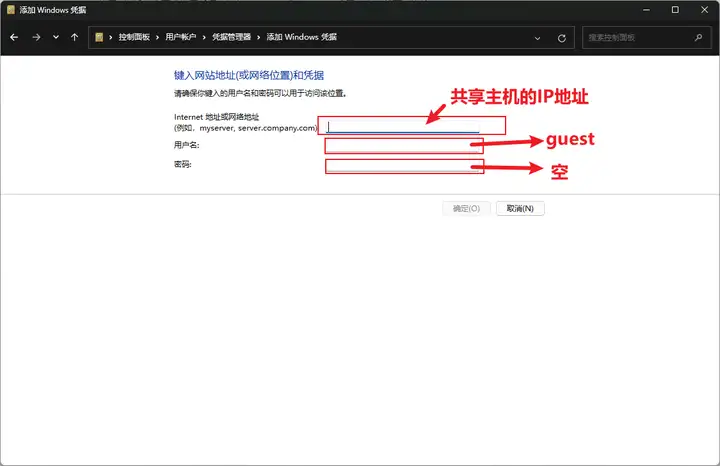720x466 pixels.
Task: Click the Forward navigation arrow
Action: click(36, 37)
